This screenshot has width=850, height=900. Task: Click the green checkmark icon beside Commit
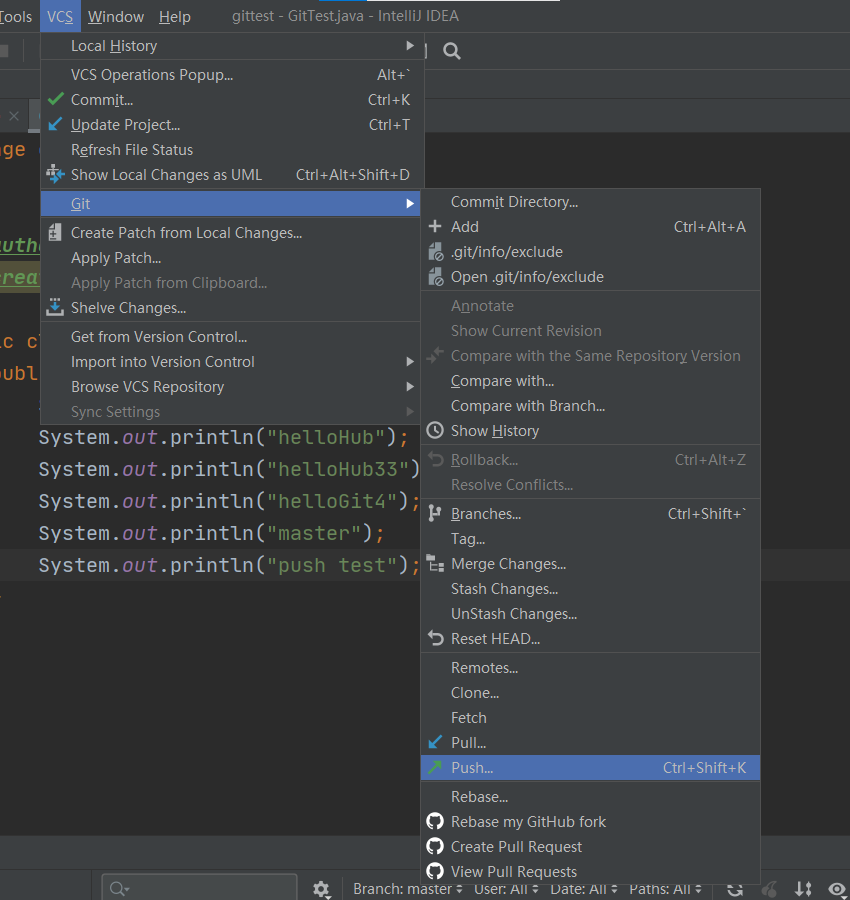(56, 99)
